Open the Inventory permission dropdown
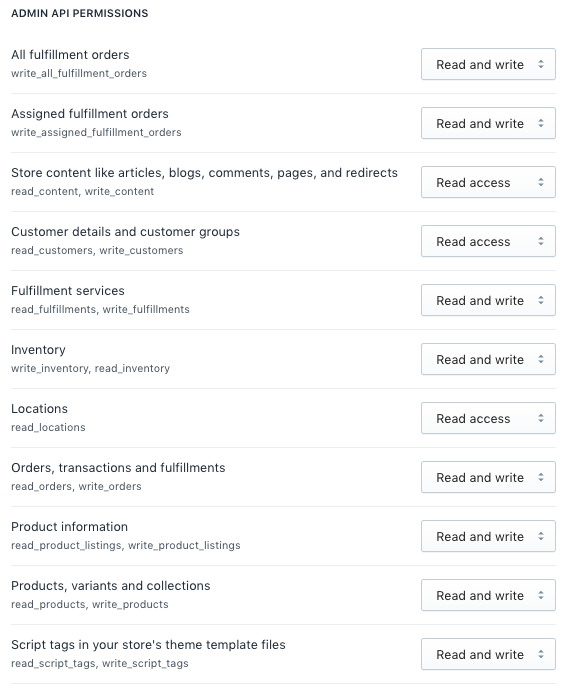Screen dimensions: 566x686 point(488,360)
